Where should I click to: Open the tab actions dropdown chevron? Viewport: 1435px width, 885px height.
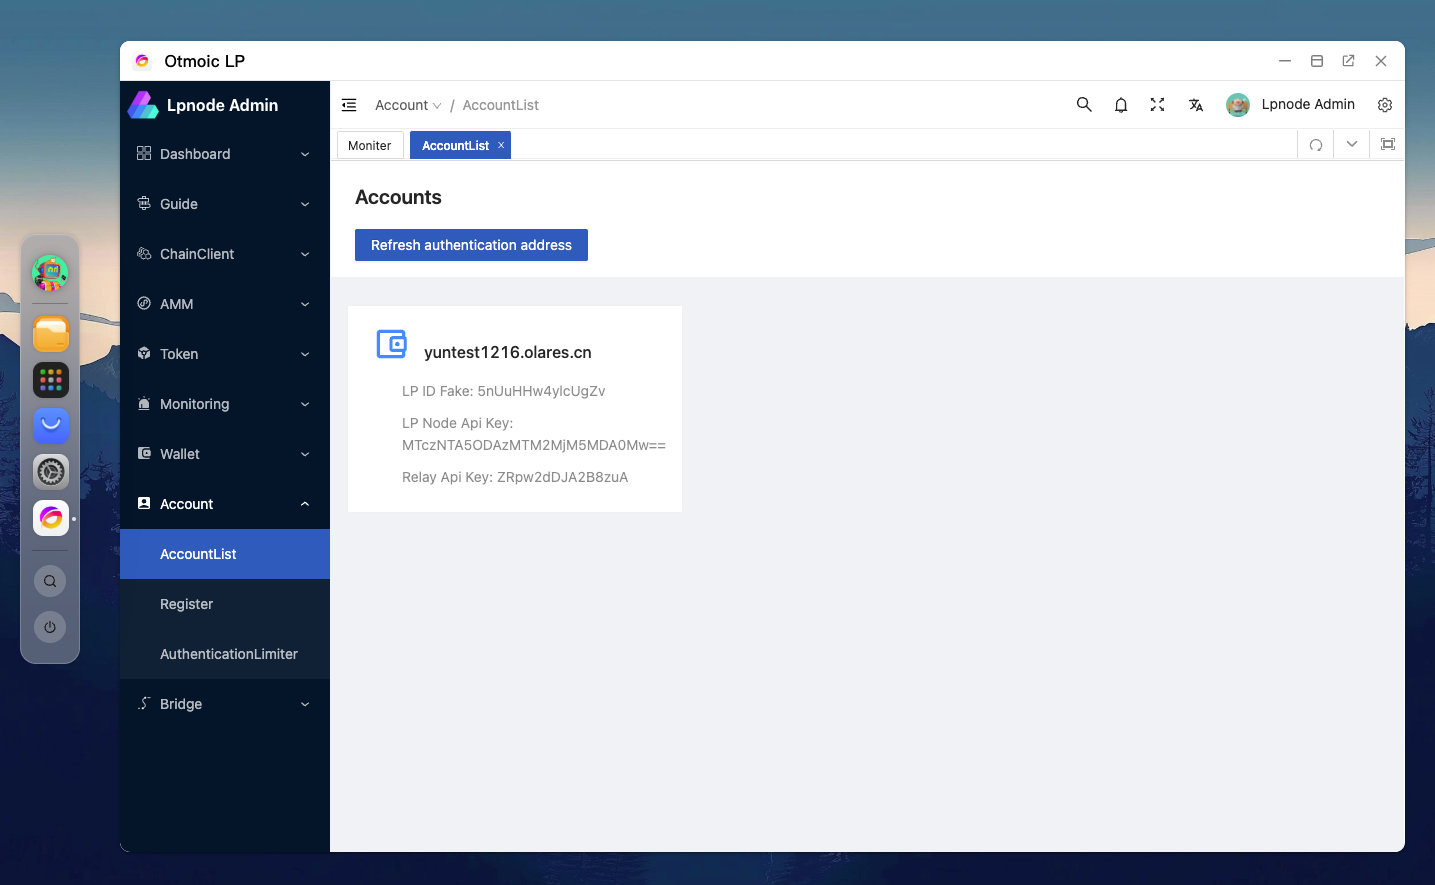(1352, 145)
